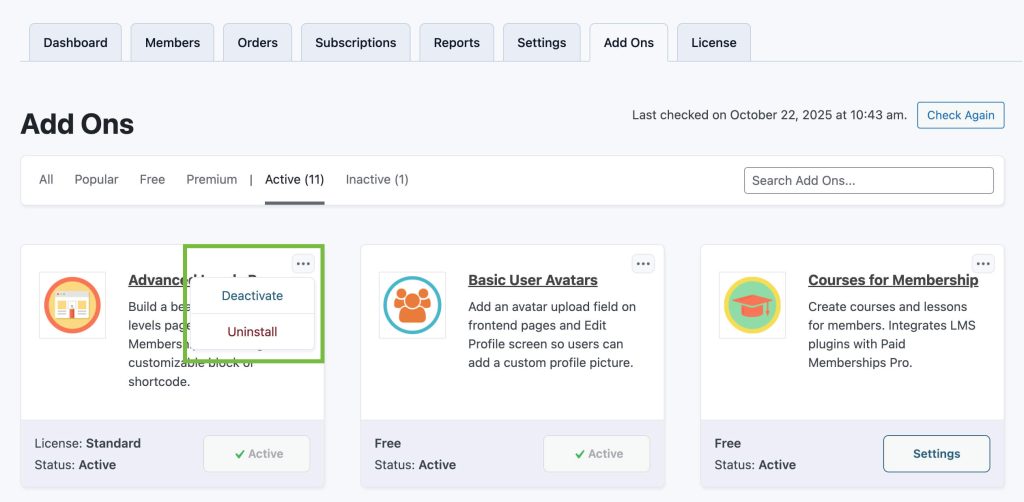Show Premium add-ons filter

pyautogui.click(x=211, y=180)
